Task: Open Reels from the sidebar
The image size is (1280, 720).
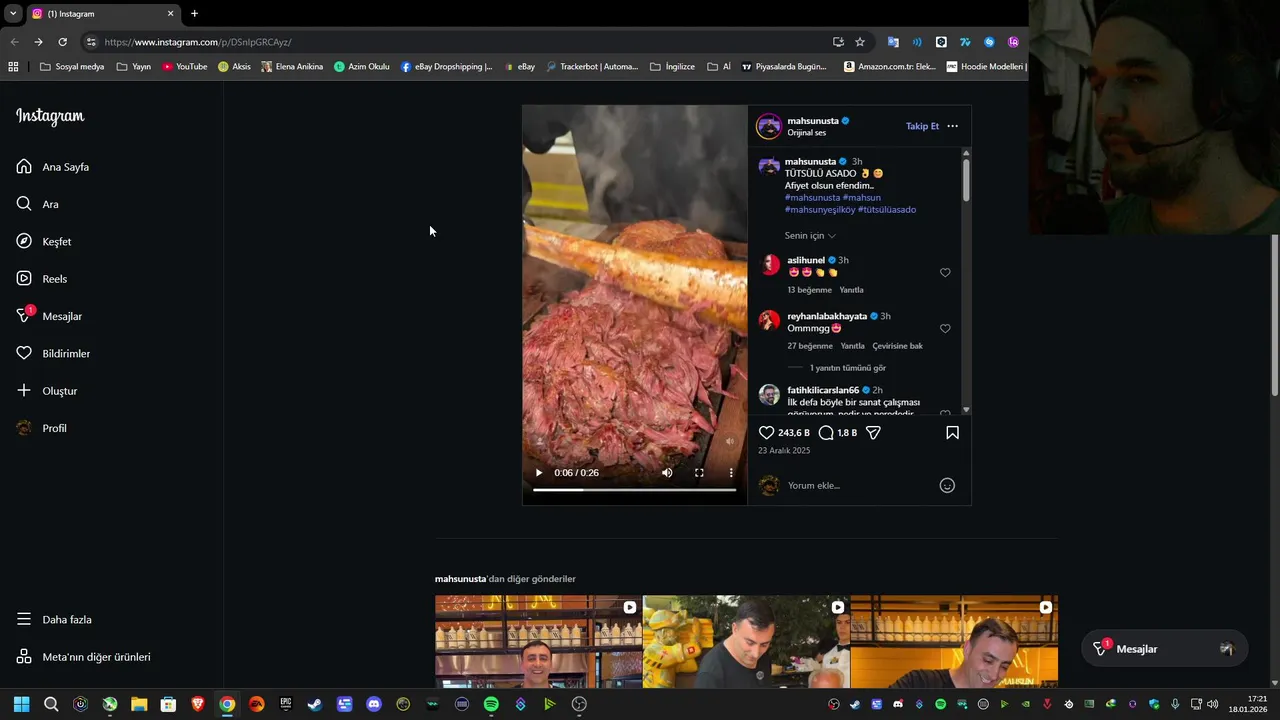Action: 42,279
